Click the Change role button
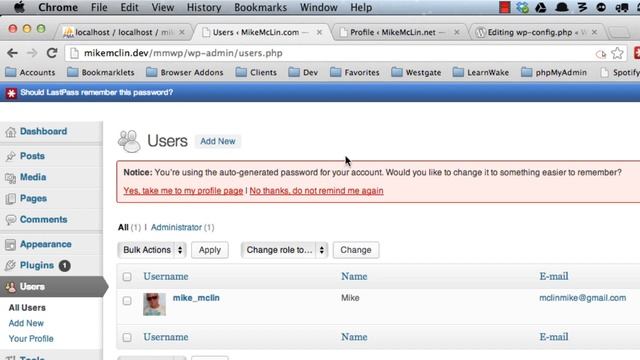This screenshot has width=640, height=360. click(356, 250)
